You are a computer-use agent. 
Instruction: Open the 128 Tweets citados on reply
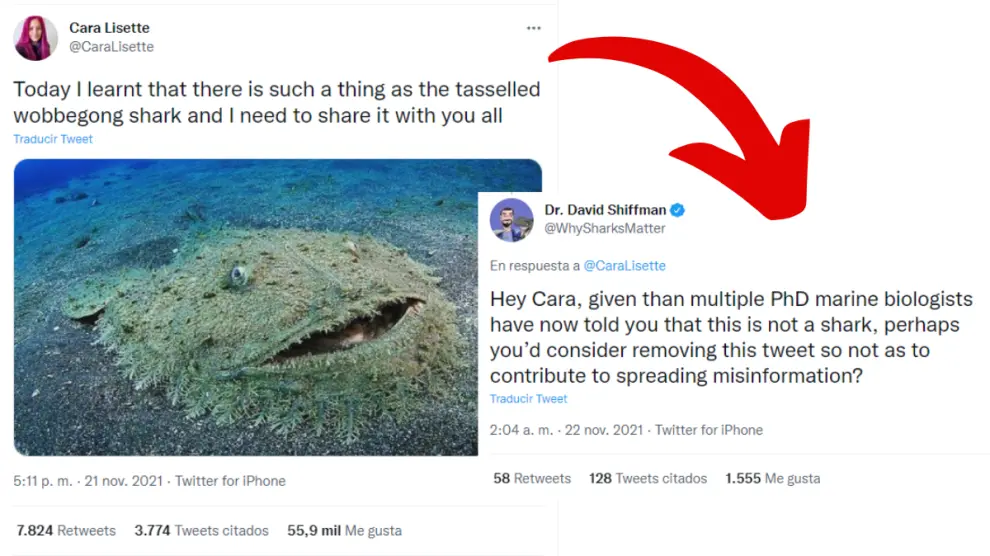(647, 478)
